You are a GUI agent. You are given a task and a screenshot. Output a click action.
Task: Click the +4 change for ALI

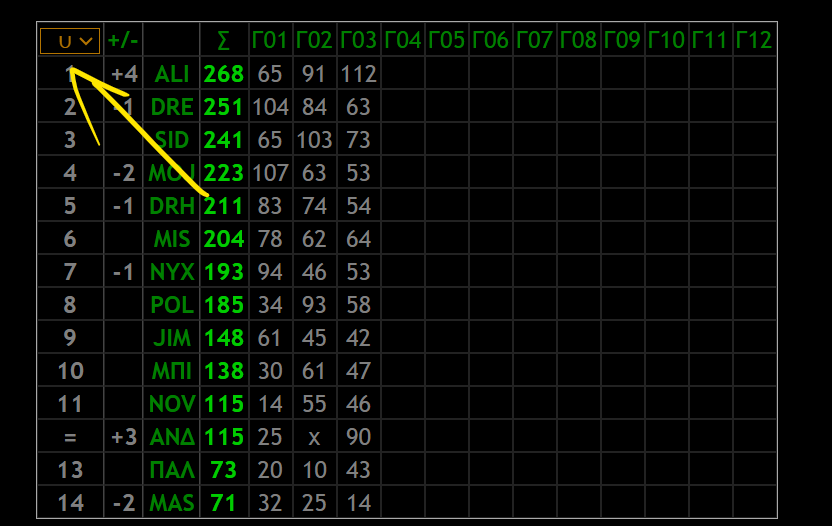pos(124,74)
